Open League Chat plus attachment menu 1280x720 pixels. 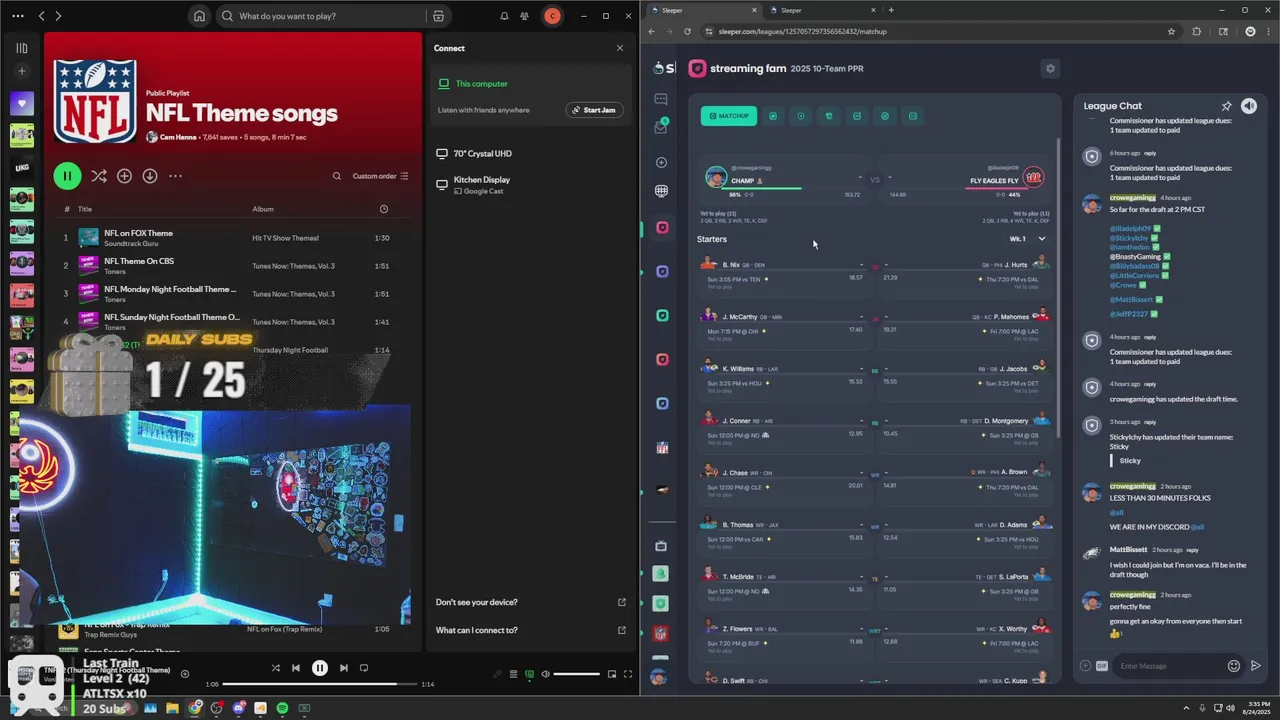tap(1085, 666)
